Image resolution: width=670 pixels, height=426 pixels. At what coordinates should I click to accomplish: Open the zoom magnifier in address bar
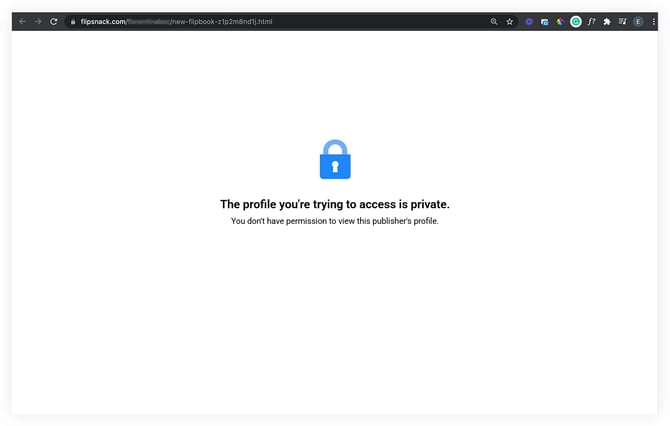click(x=494, y=21)
